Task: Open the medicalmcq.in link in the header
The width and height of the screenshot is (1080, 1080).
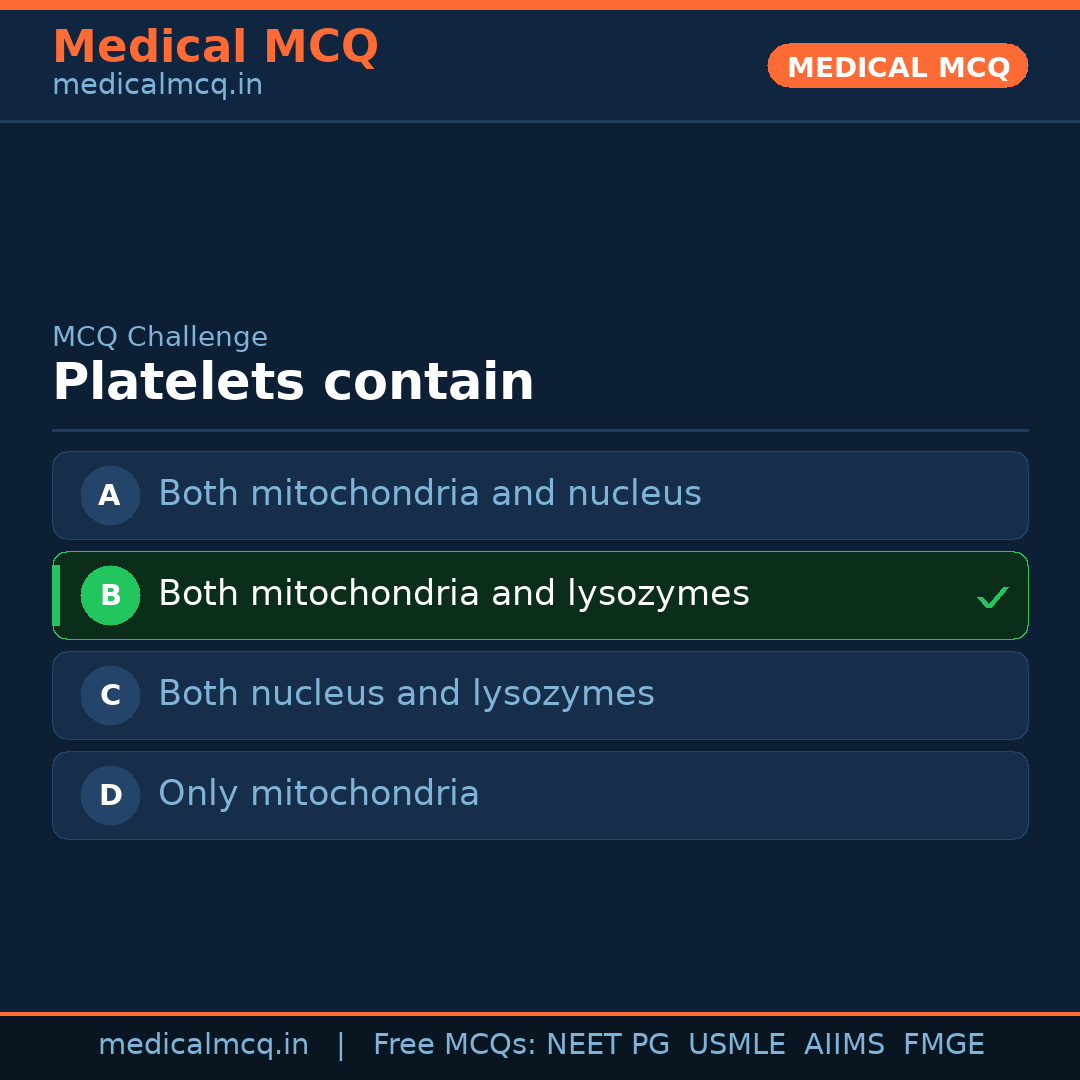Action: point(157,85)
